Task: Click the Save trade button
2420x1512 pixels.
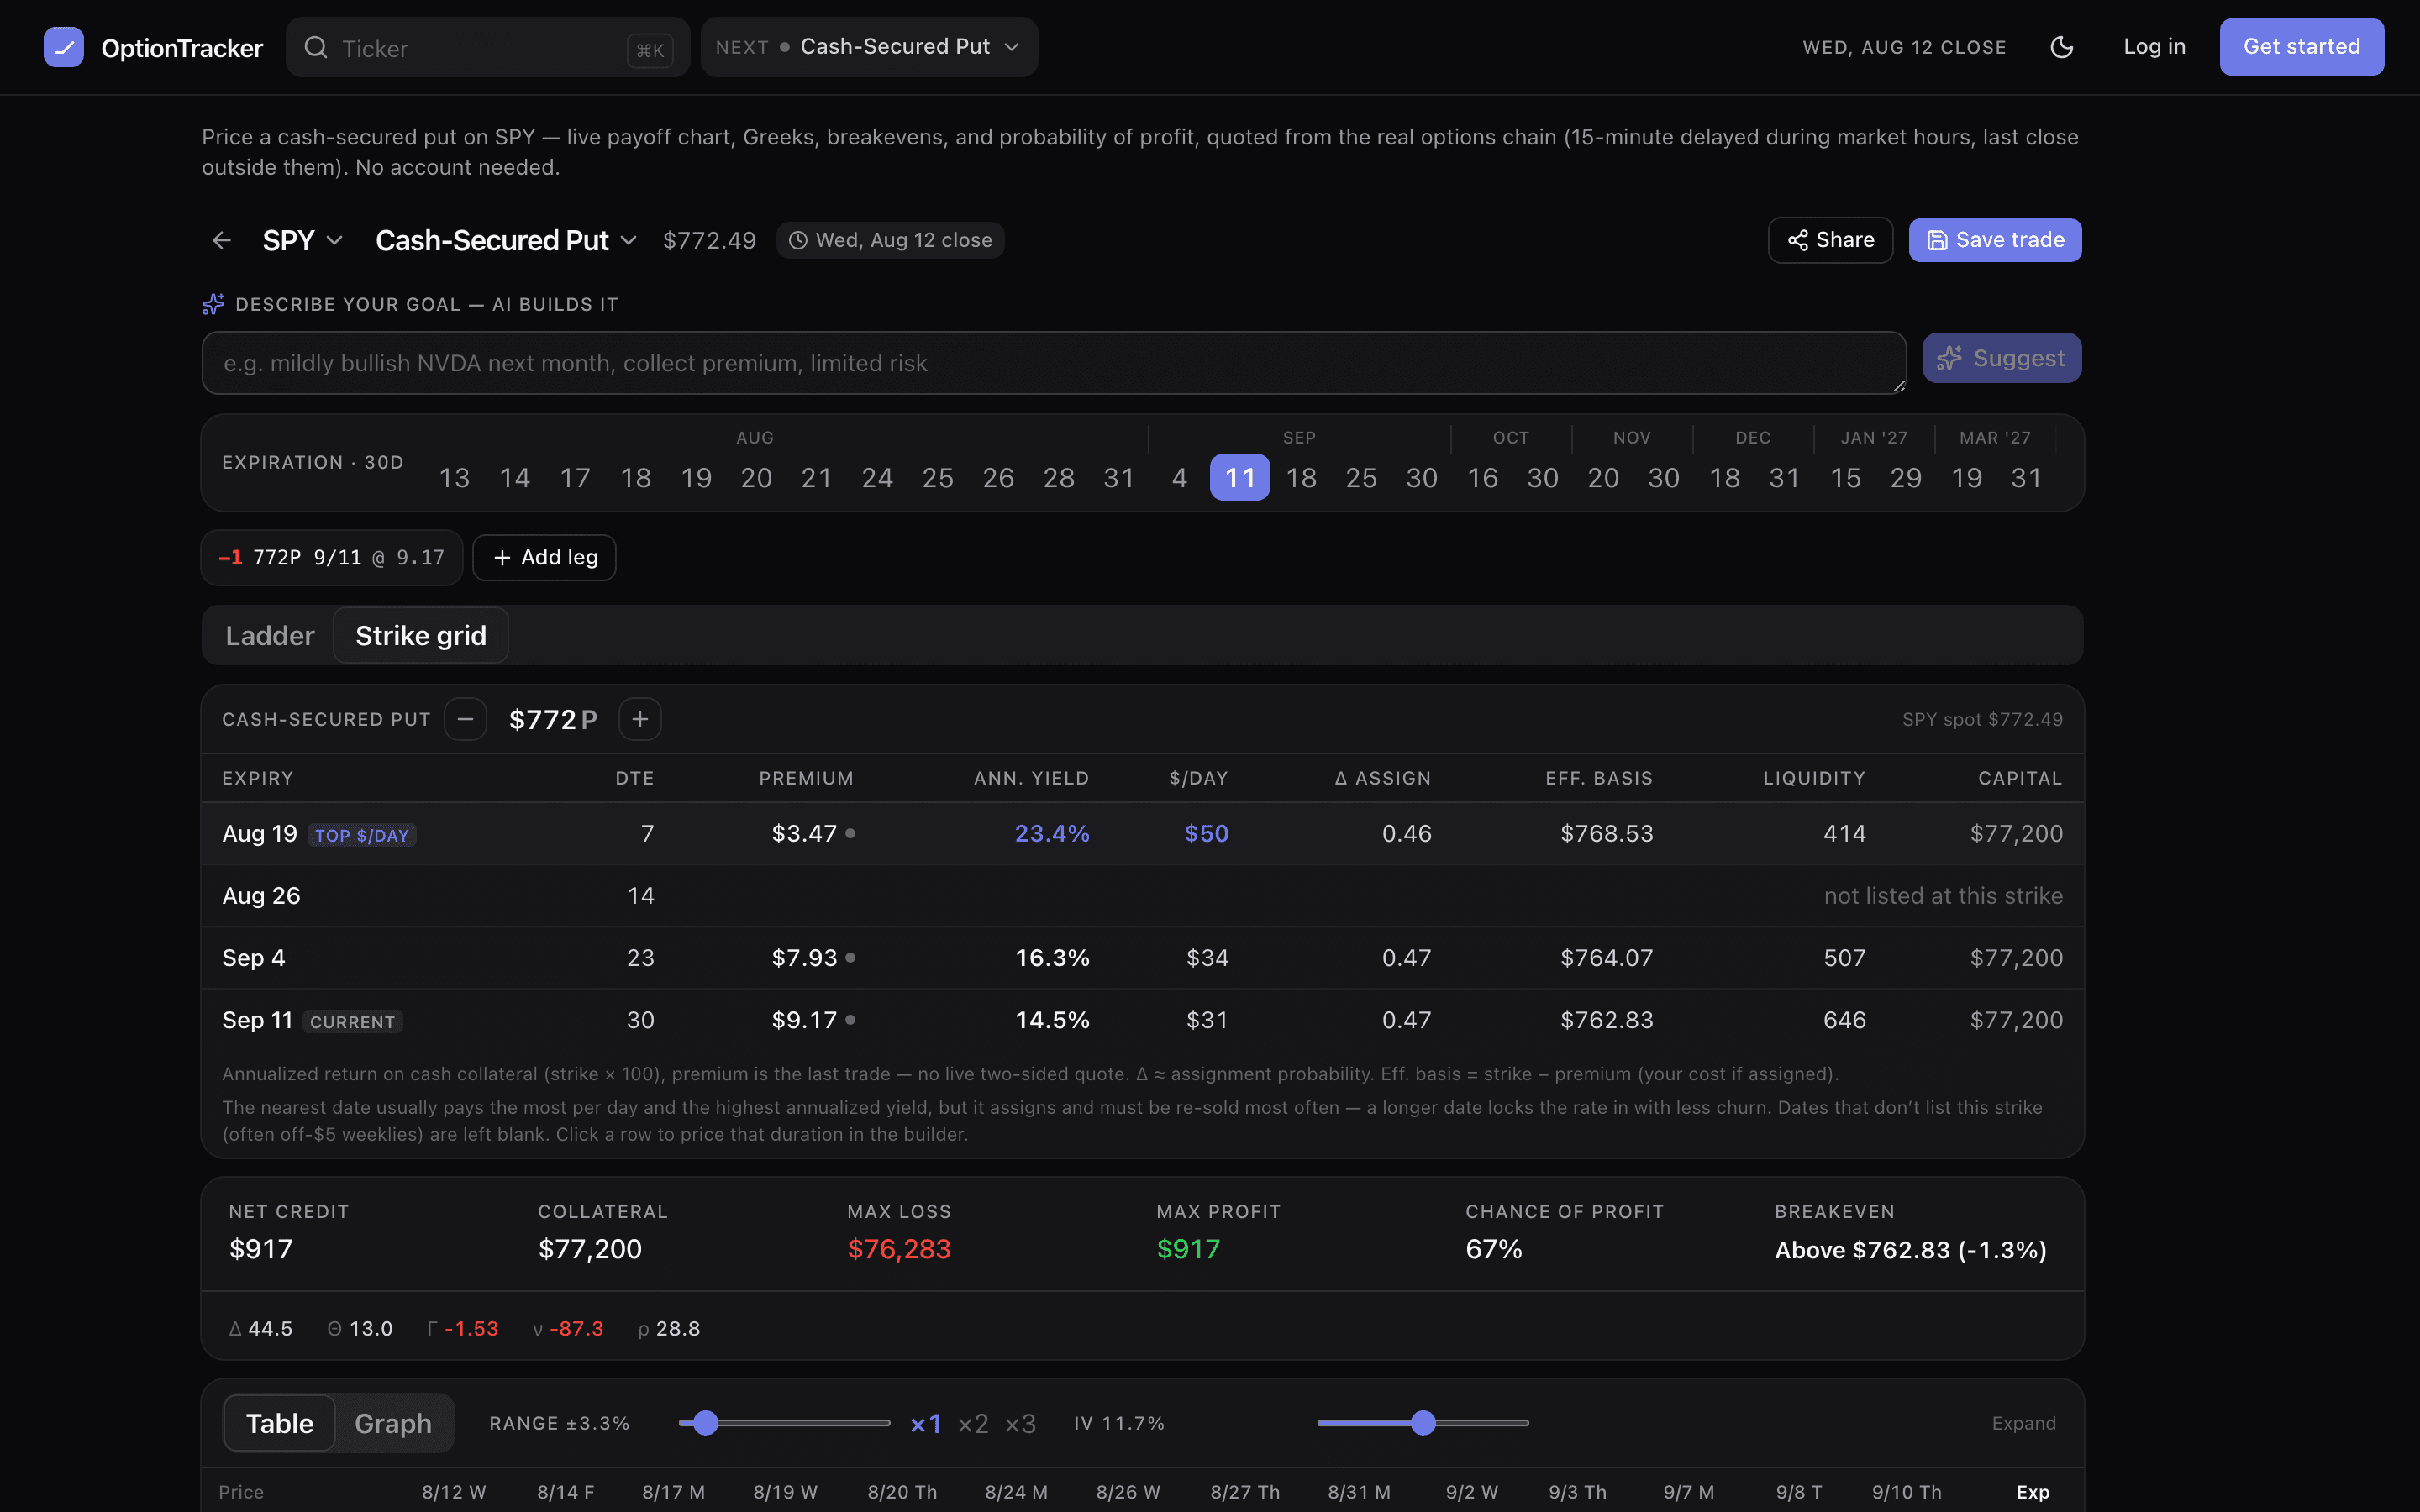Action: point(1995,240)
